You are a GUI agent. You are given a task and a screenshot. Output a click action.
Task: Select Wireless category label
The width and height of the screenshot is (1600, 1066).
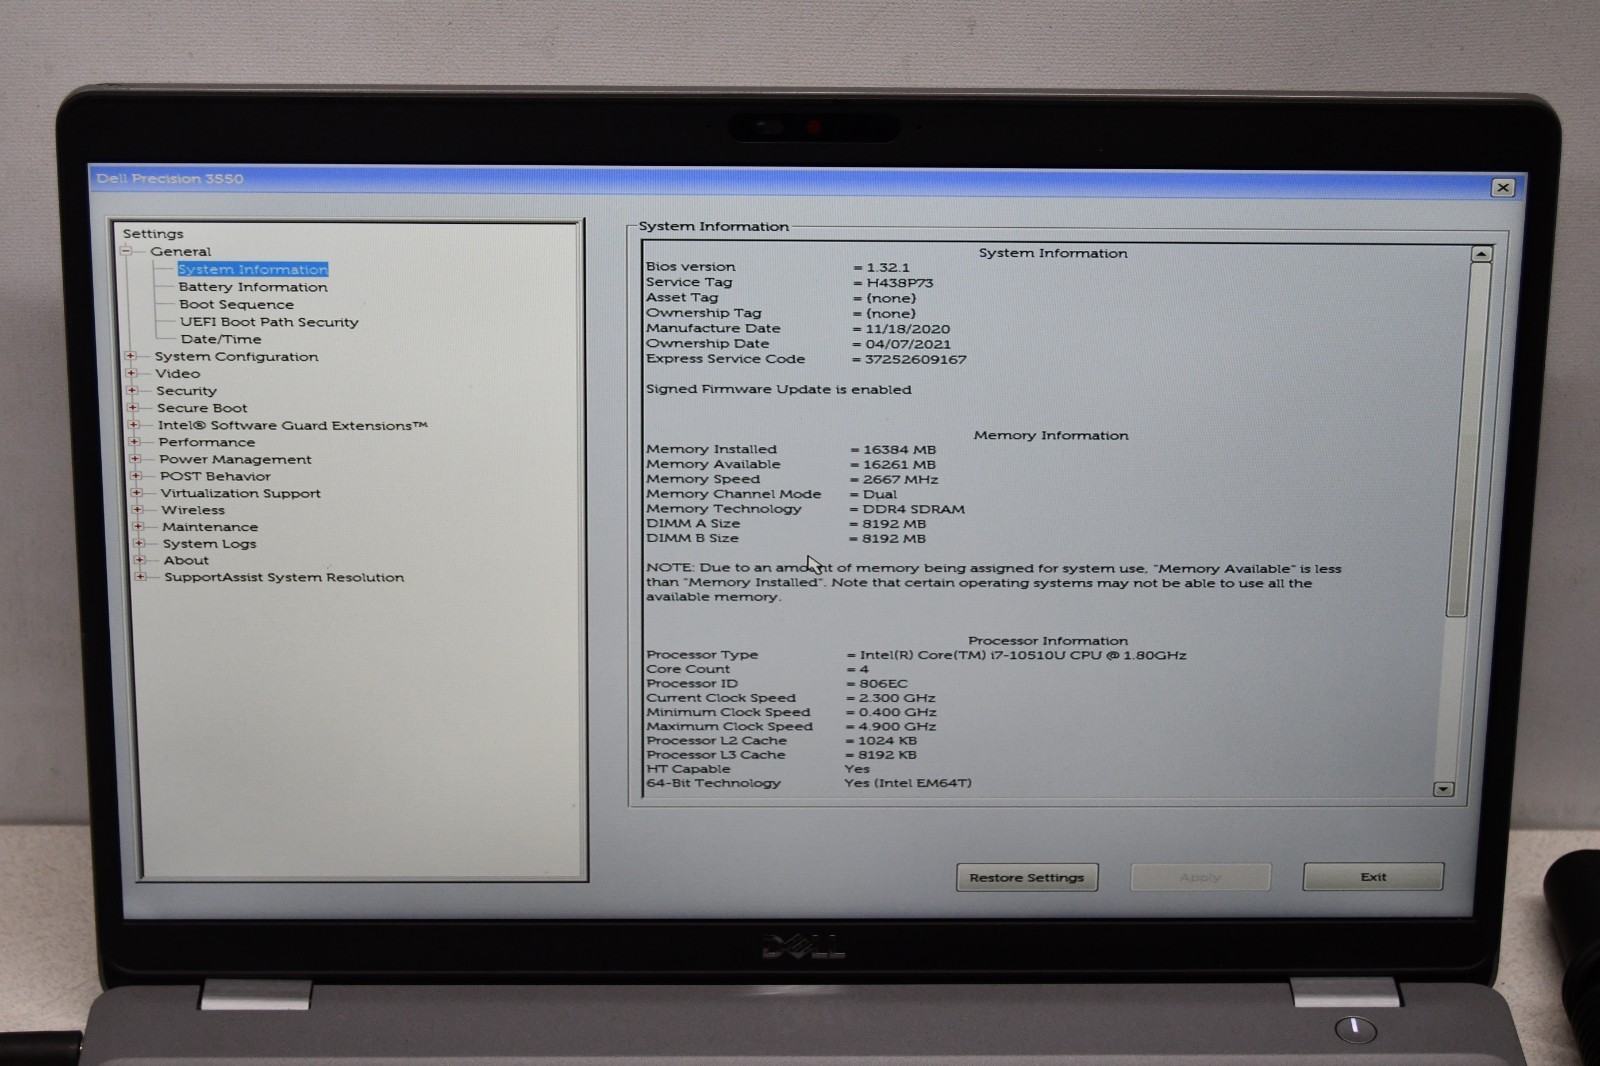193,510
